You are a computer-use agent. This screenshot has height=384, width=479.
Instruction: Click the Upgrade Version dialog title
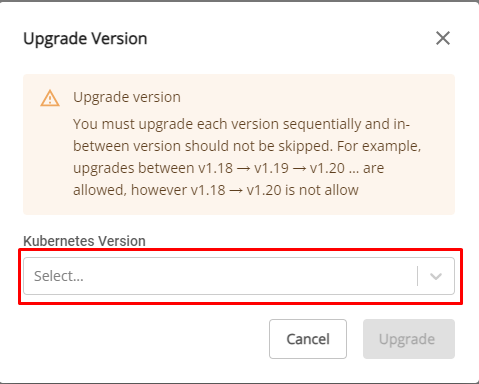tap(85, 39)
